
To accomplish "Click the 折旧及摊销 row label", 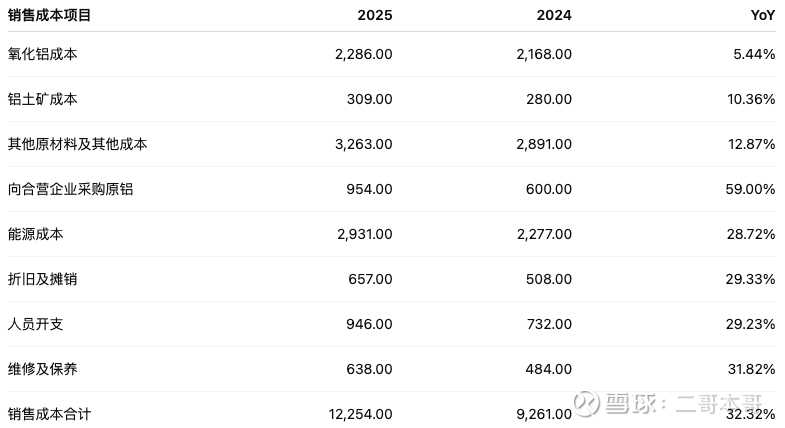I will pyautogui.click(x=42, y=279).
